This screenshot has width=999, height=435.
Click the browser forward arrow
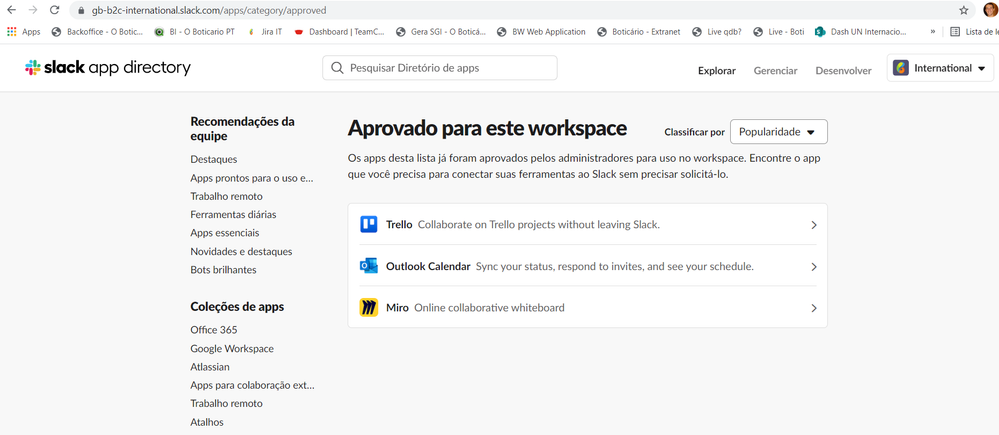click(32, 10)
